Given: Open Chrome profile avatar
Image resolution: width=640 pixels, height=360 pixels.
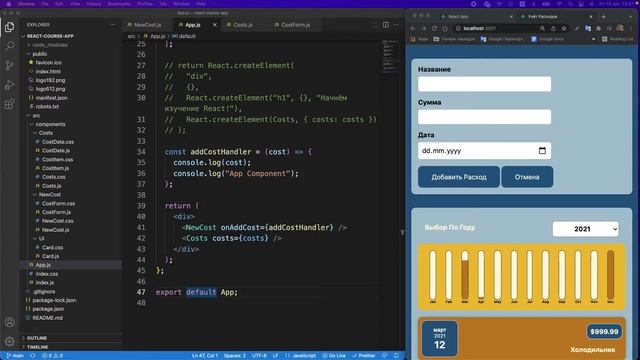Looking at the screenshot, I should [620, 29].
